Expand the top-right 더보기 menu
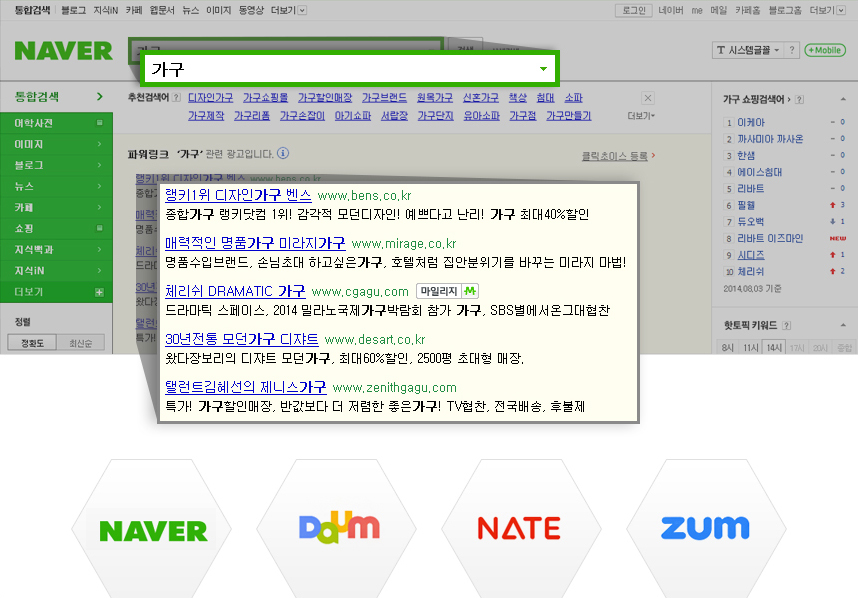 (827, 10)
